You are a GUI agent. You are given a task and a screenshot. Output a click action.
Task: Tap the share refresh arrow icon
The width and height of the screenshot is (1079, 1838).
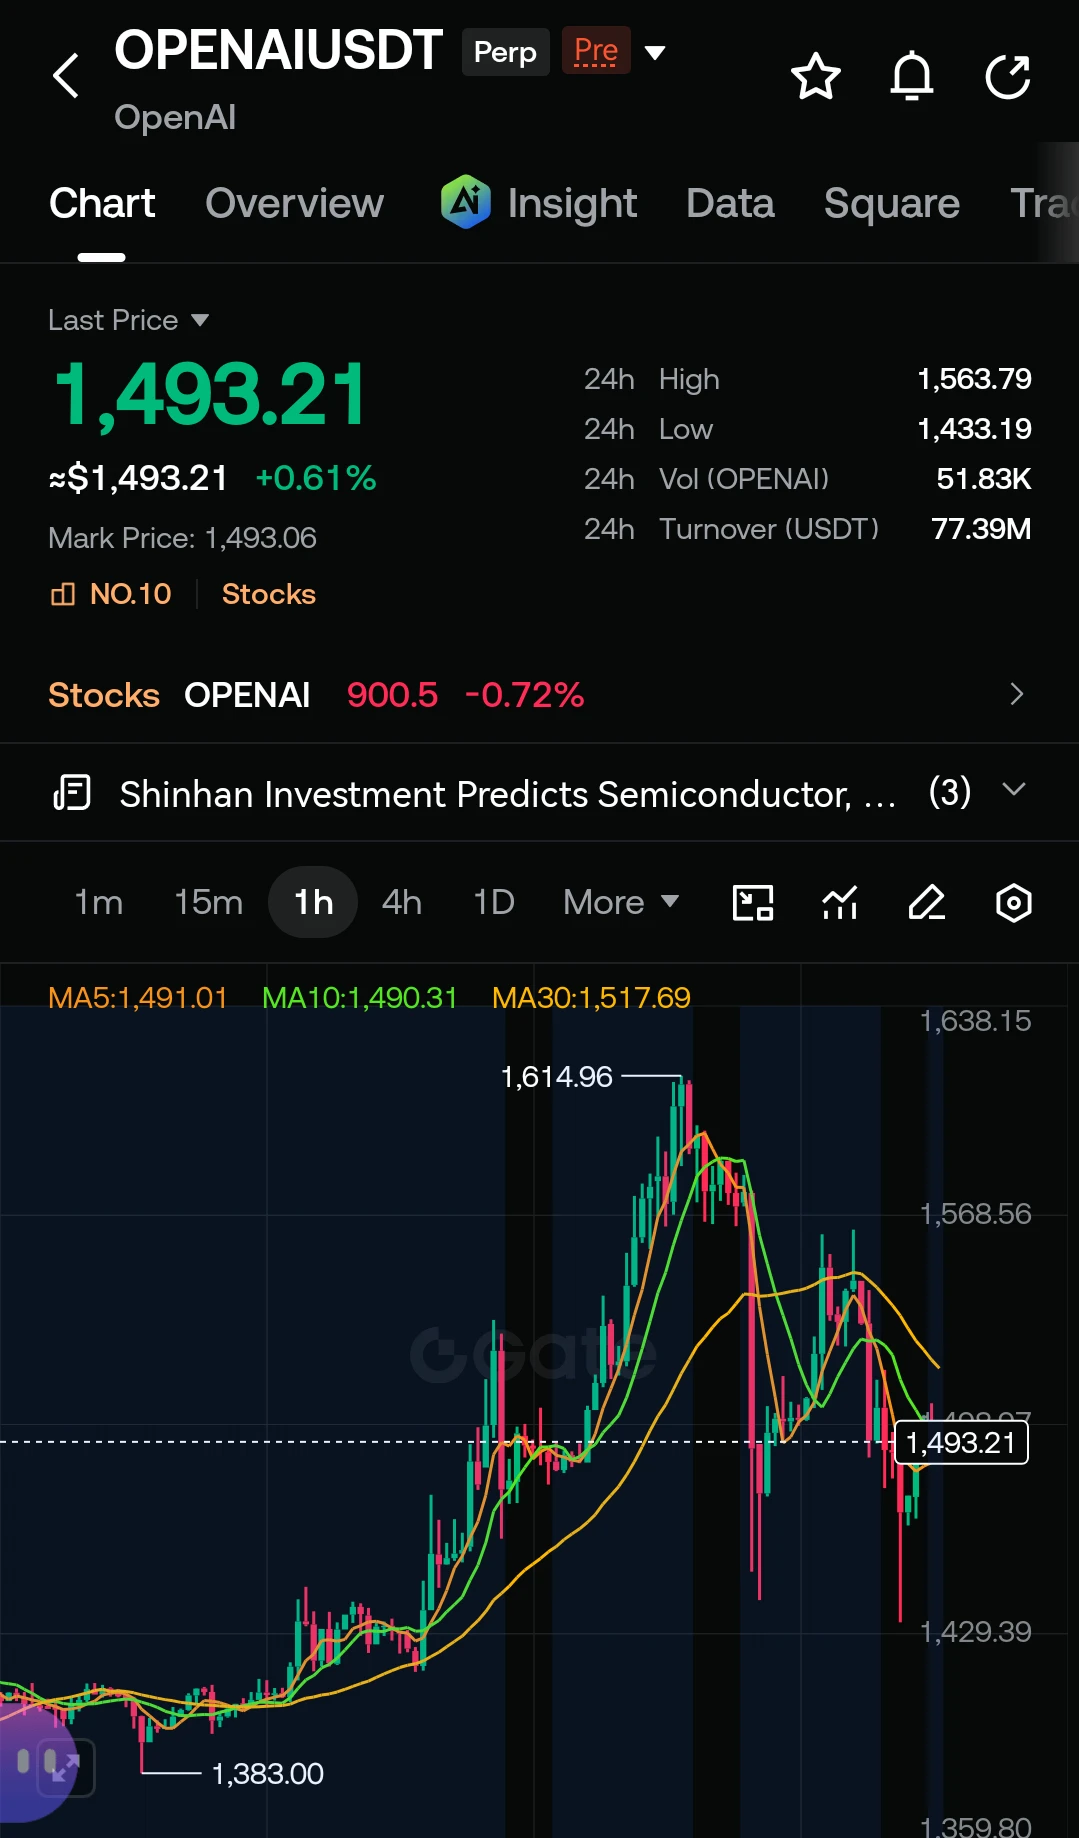click(1007, 76)
